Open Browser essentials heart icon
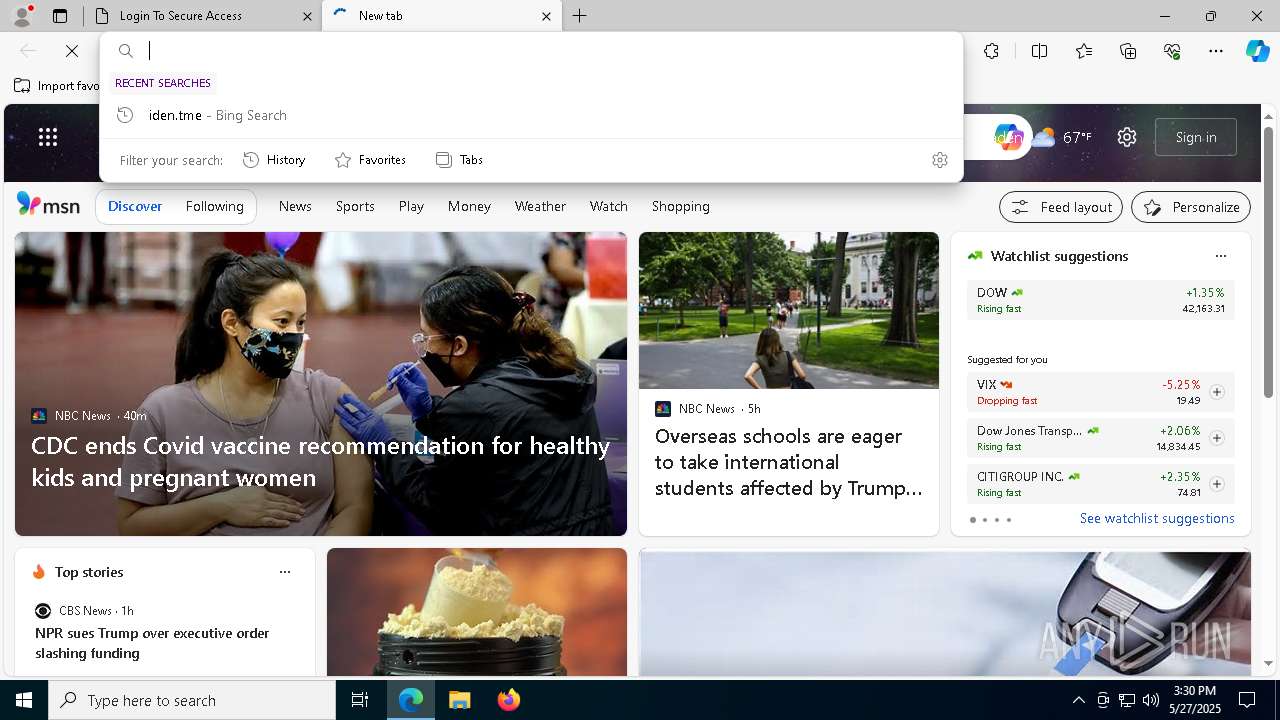This screenshot has width=1280, height=720. 1172,51
